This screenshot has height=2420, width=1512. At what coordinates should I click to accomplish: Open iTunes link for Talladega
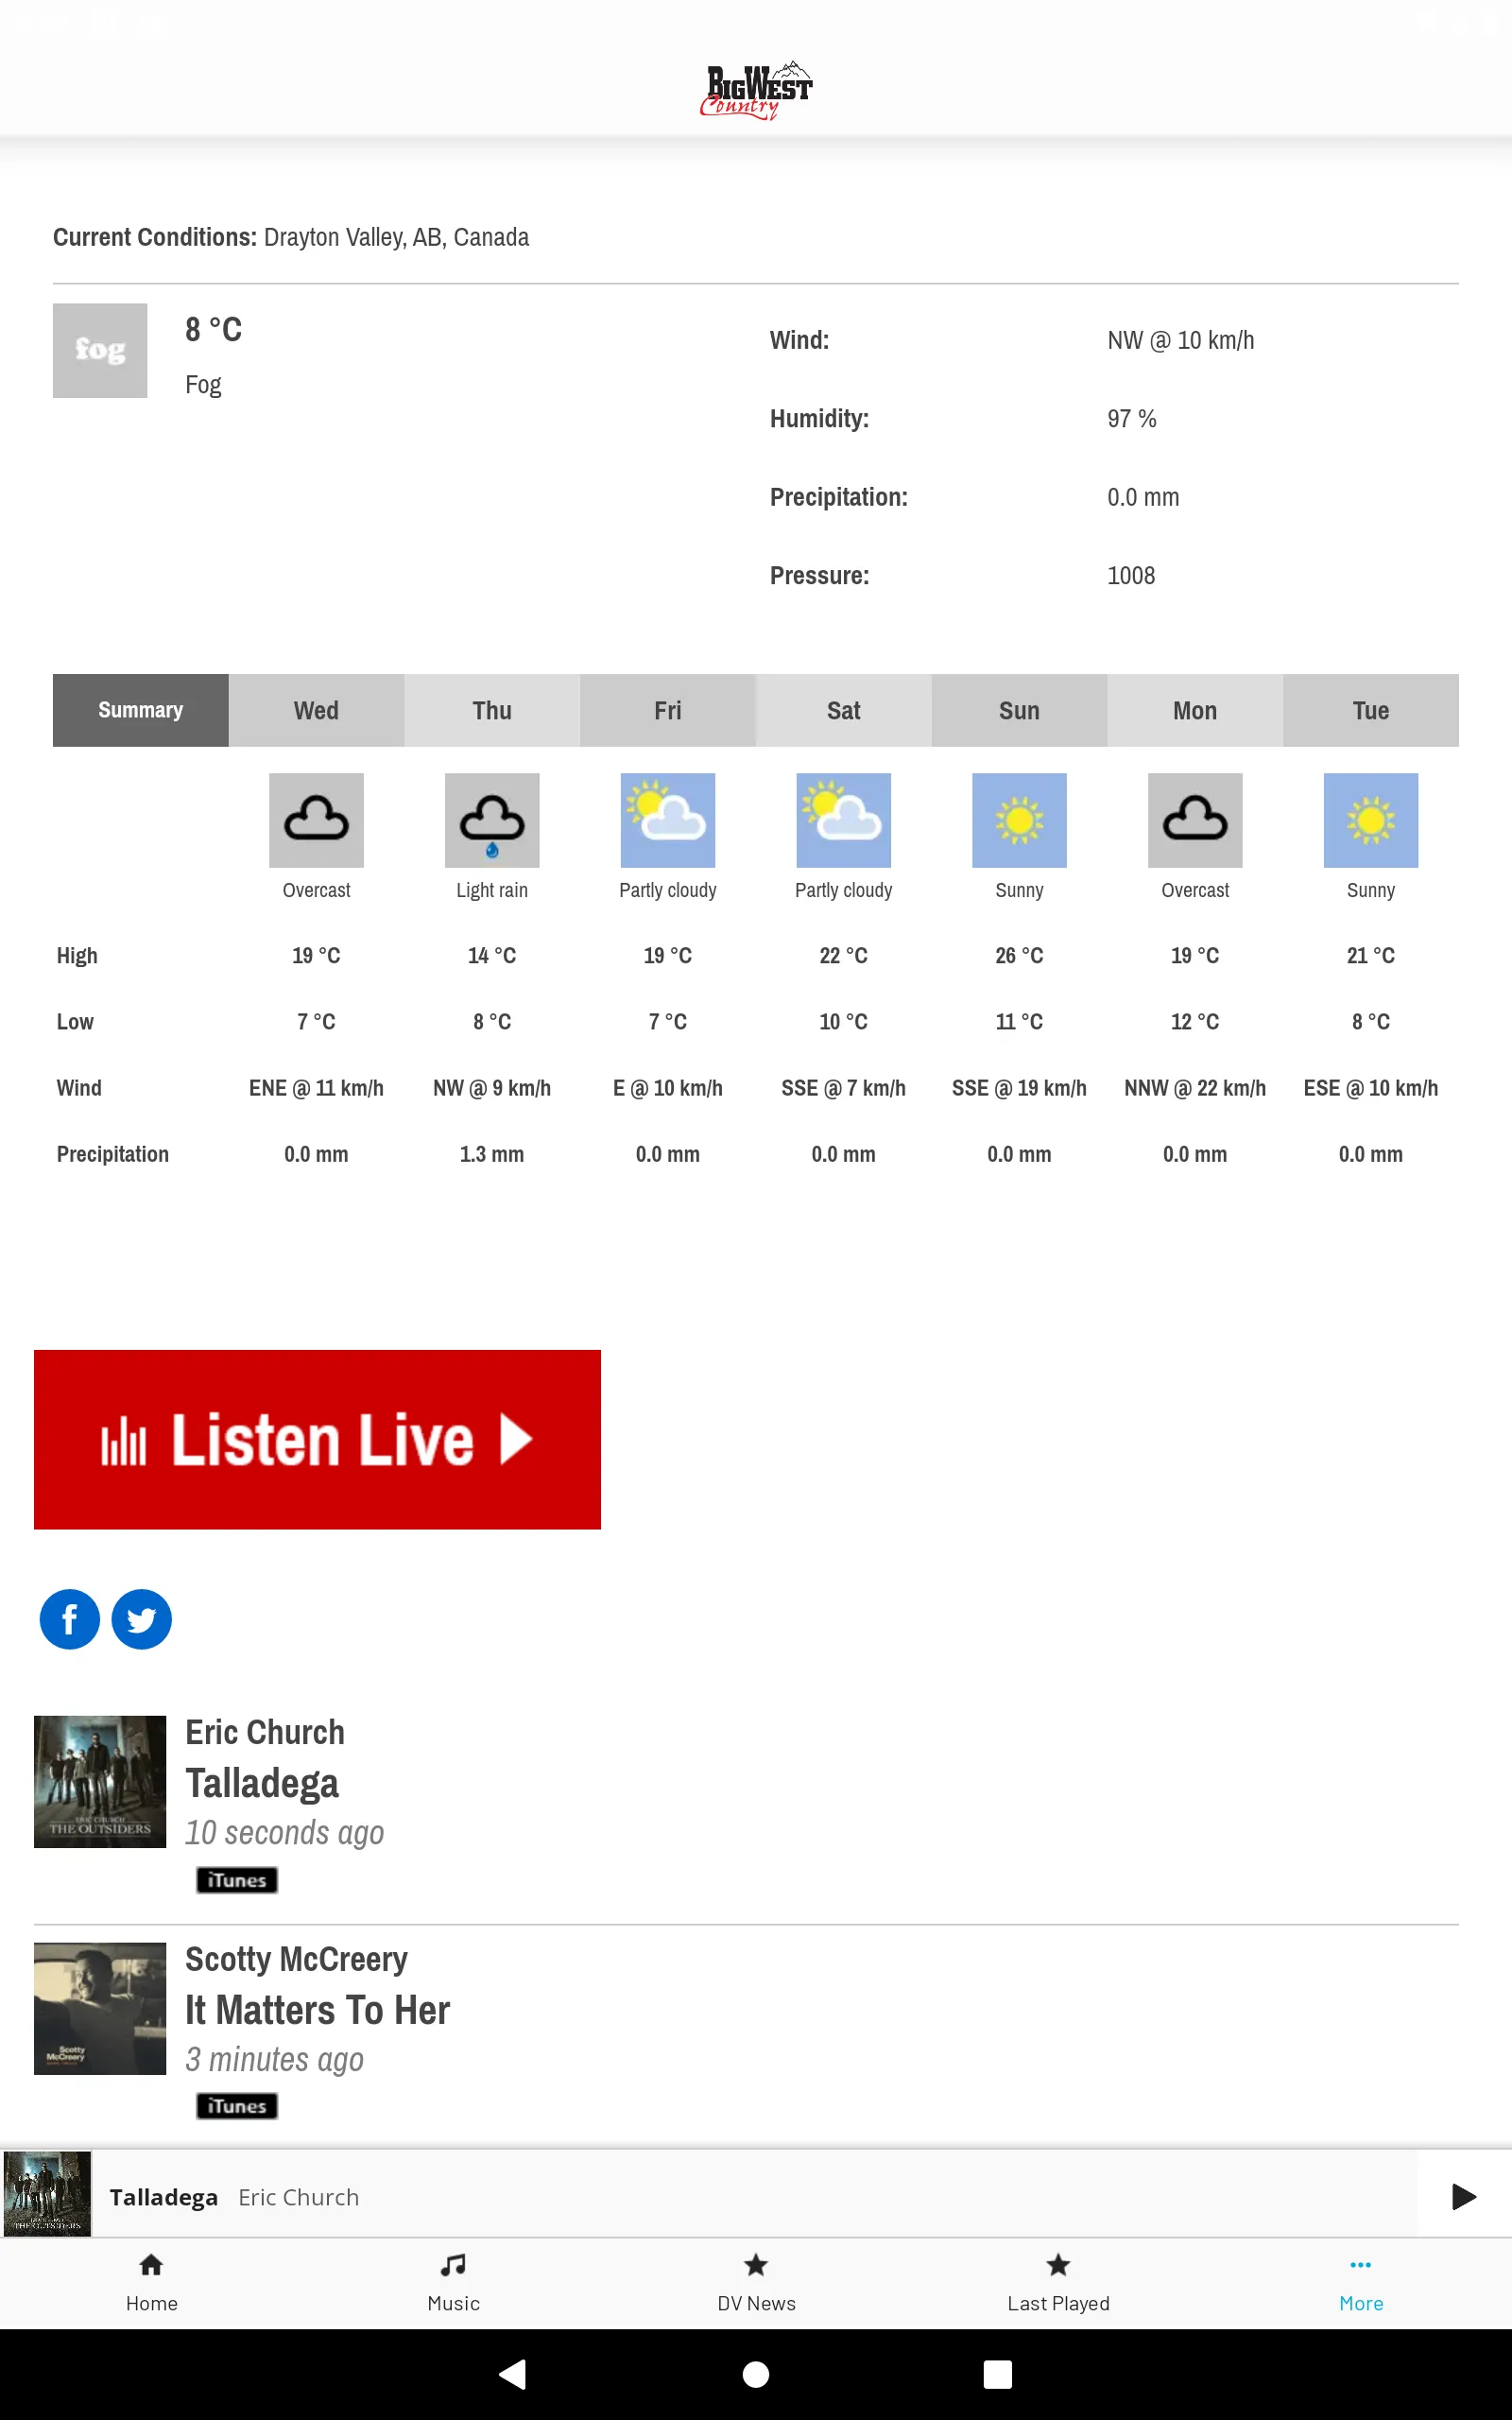pyautogui.click(x=237, y=1880)
